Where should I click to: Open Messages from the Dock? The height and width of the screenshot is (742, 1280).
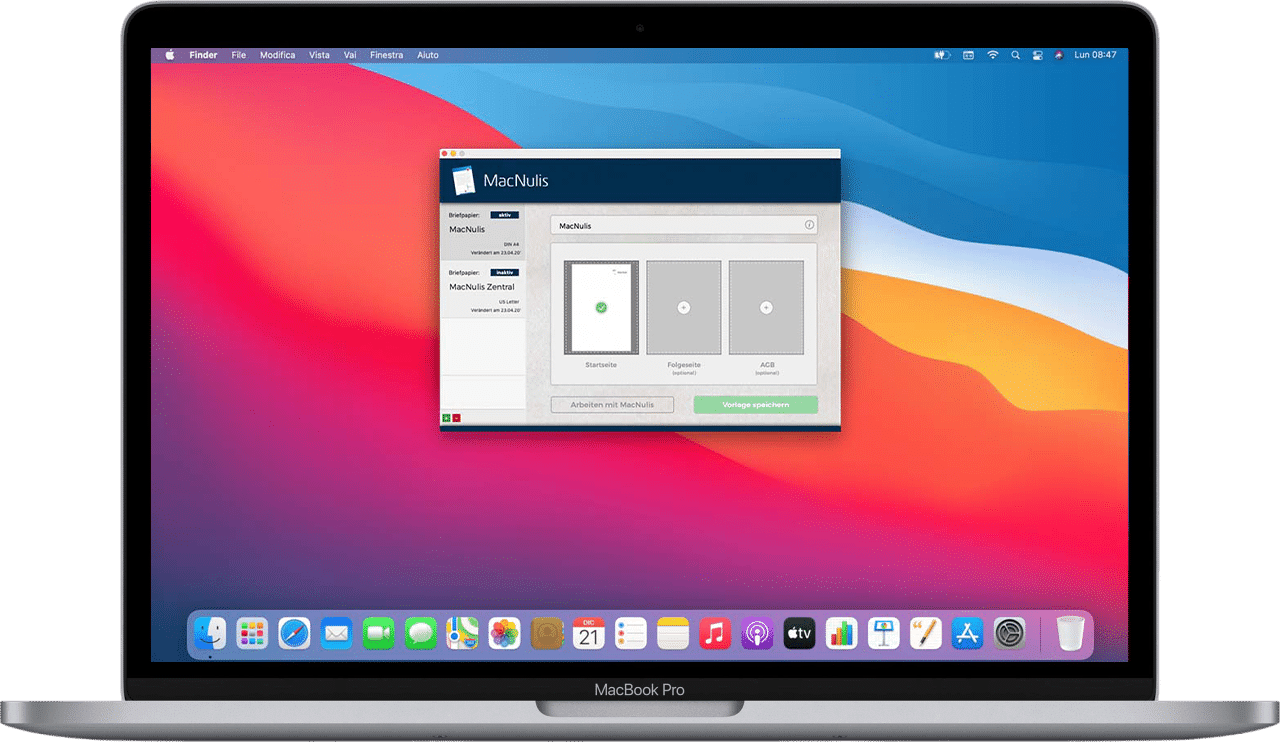click(x=420, y=633)
